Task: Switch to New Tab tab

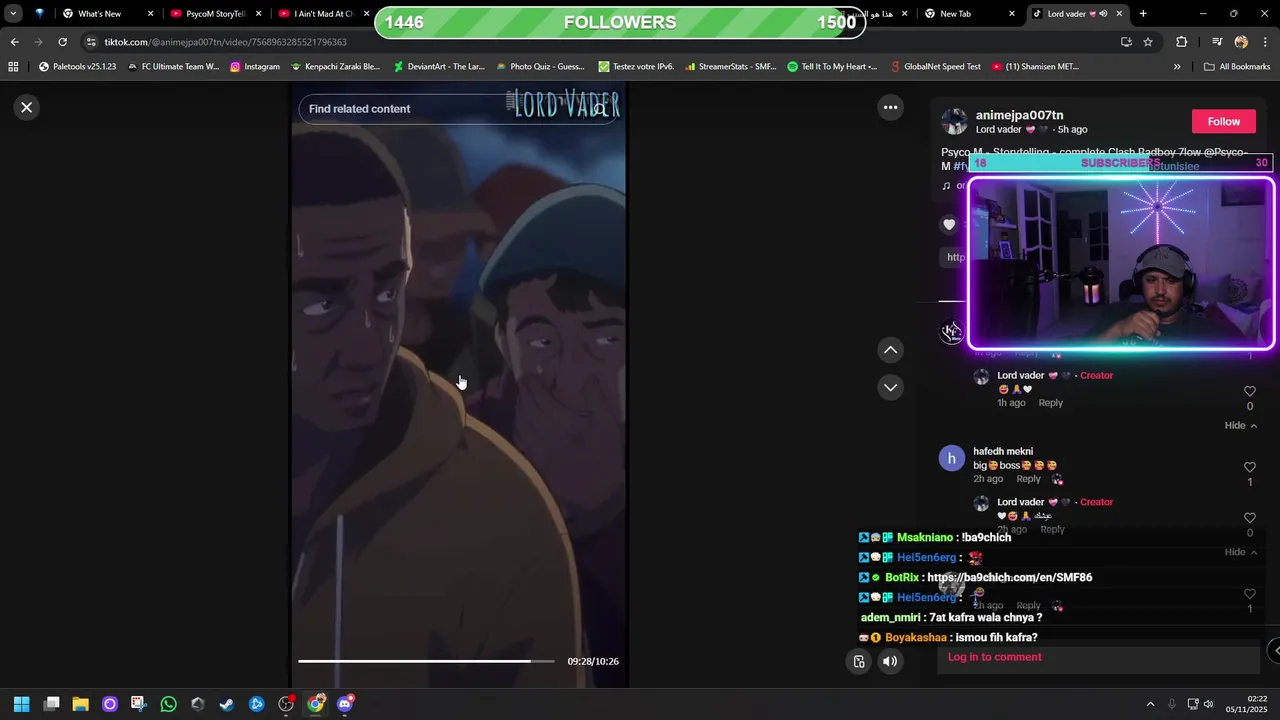Action: coord(966,14)
